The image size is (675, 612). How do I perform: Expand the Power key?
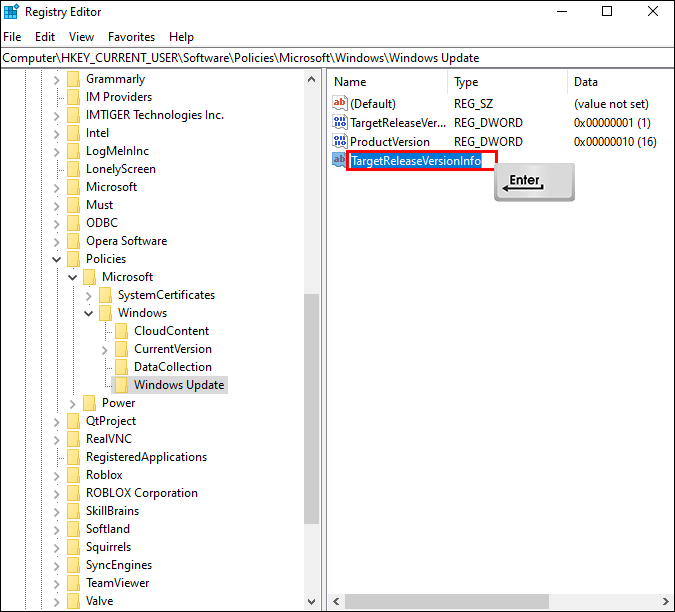pyautogui.click(x=72, y=404)
